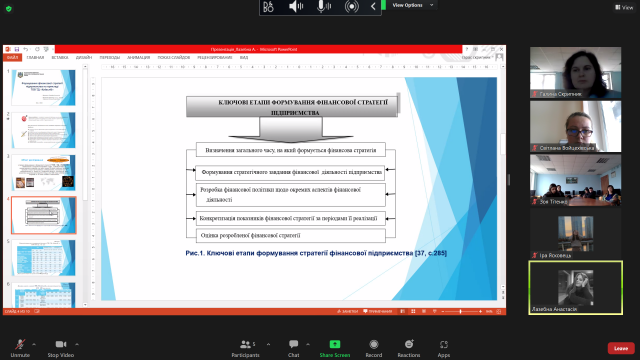Click the green encryption shield icon
This screenshot has width=640, height=360.
(x=9, y=9)
